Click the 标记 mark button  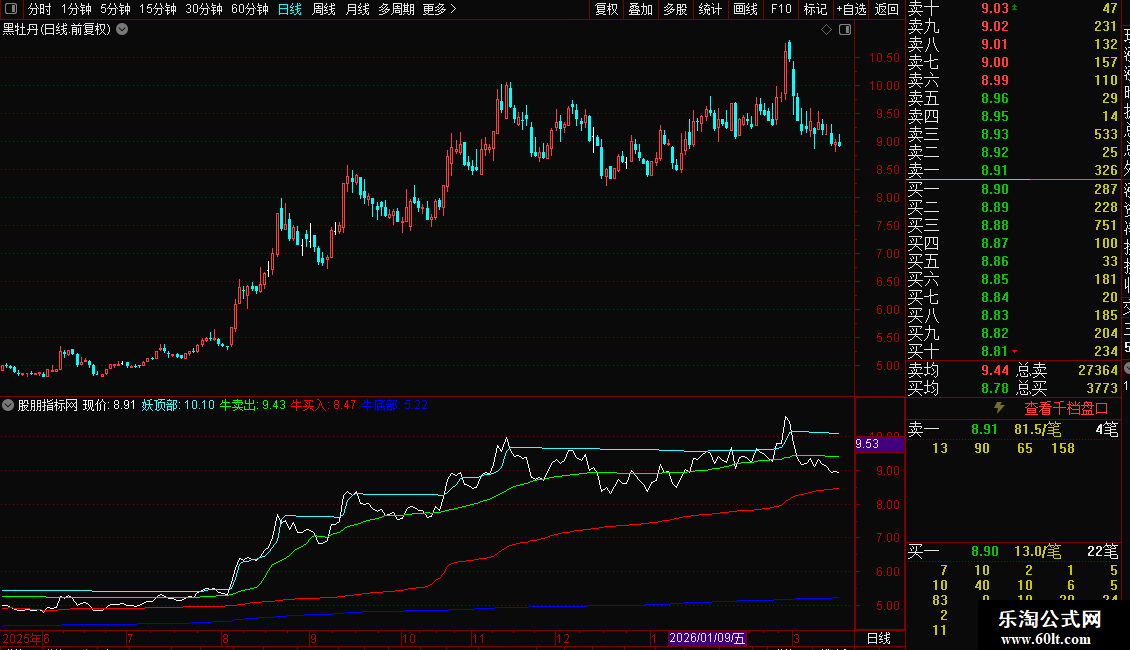[815, 9]
